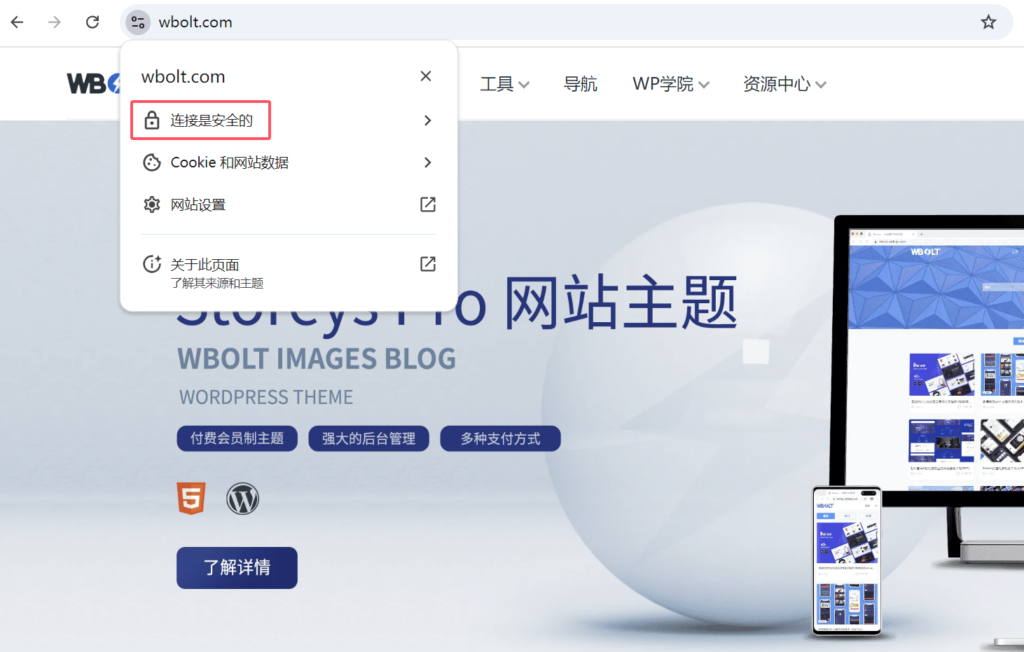Expand the 'WP学院' navigation dropdown

[x=670, y=84]
